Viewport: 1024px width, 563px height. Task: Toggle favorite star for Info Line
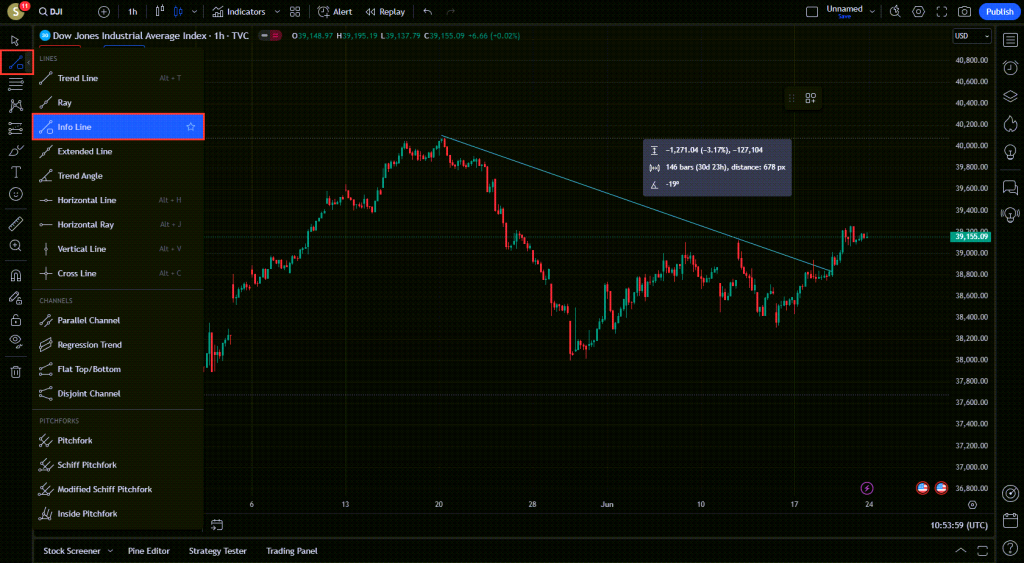tap(191, 127)
